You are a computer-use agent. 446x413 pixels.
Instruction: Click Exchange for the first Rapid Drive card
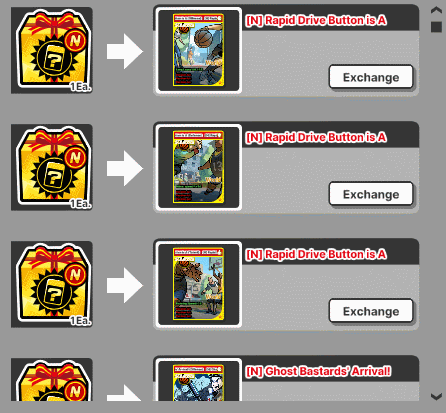click(371, 77)
